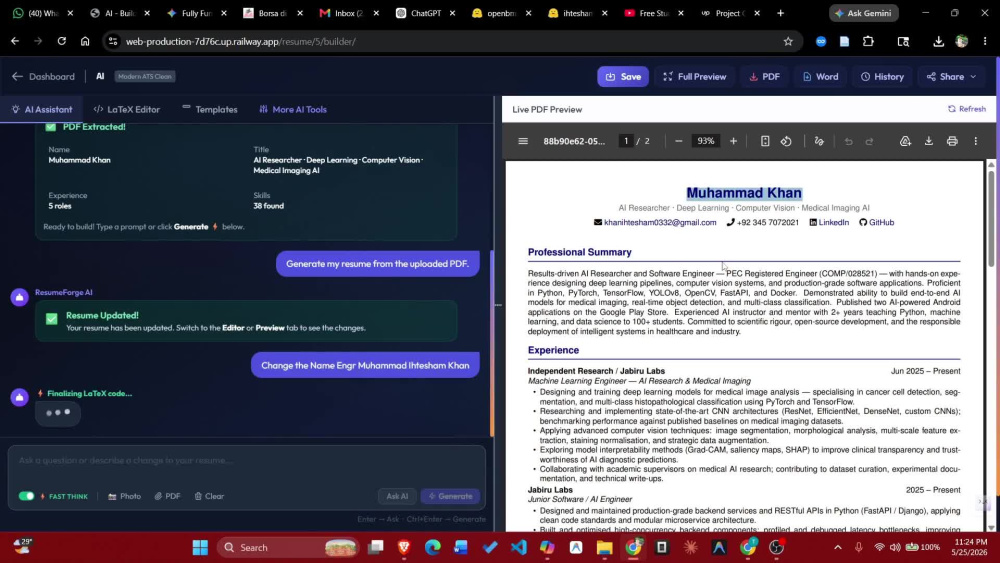The height and width of the screenshot is (563, 1000).
Task: Edit the PDF page number field
Action: click(x=626, y=141)
